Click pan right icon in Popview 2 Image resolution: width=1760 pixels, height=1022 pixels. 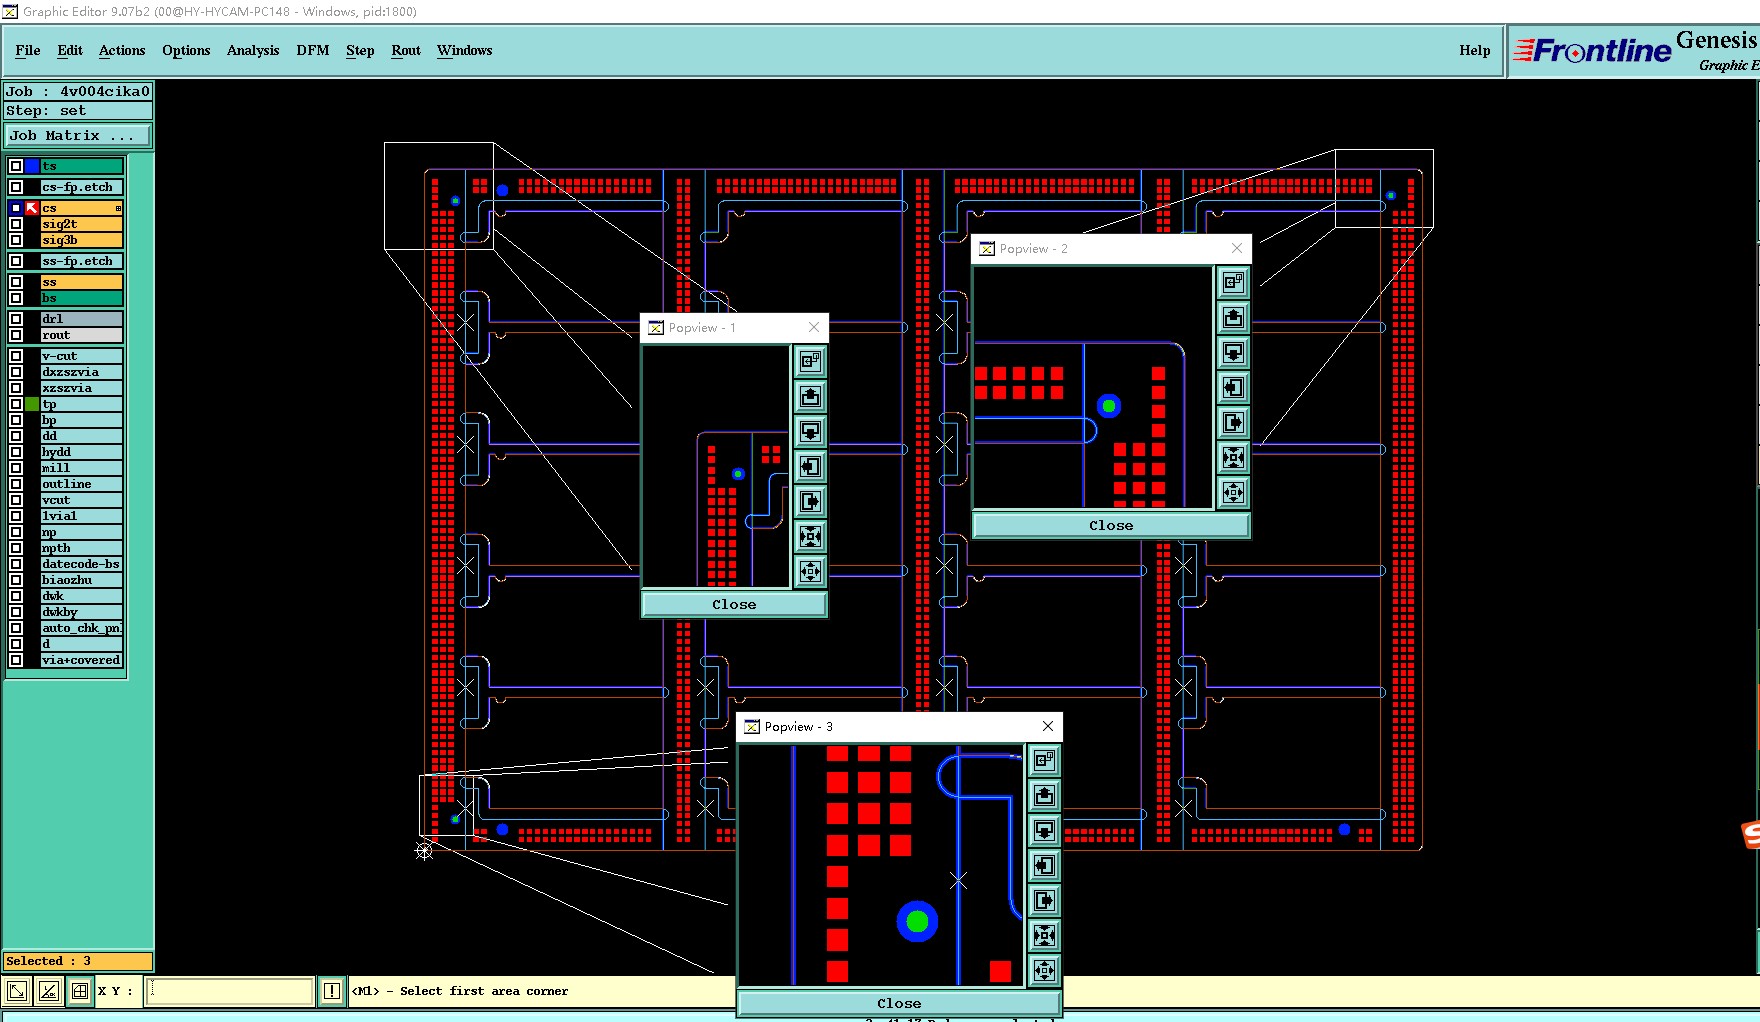tap(1233, 422)
